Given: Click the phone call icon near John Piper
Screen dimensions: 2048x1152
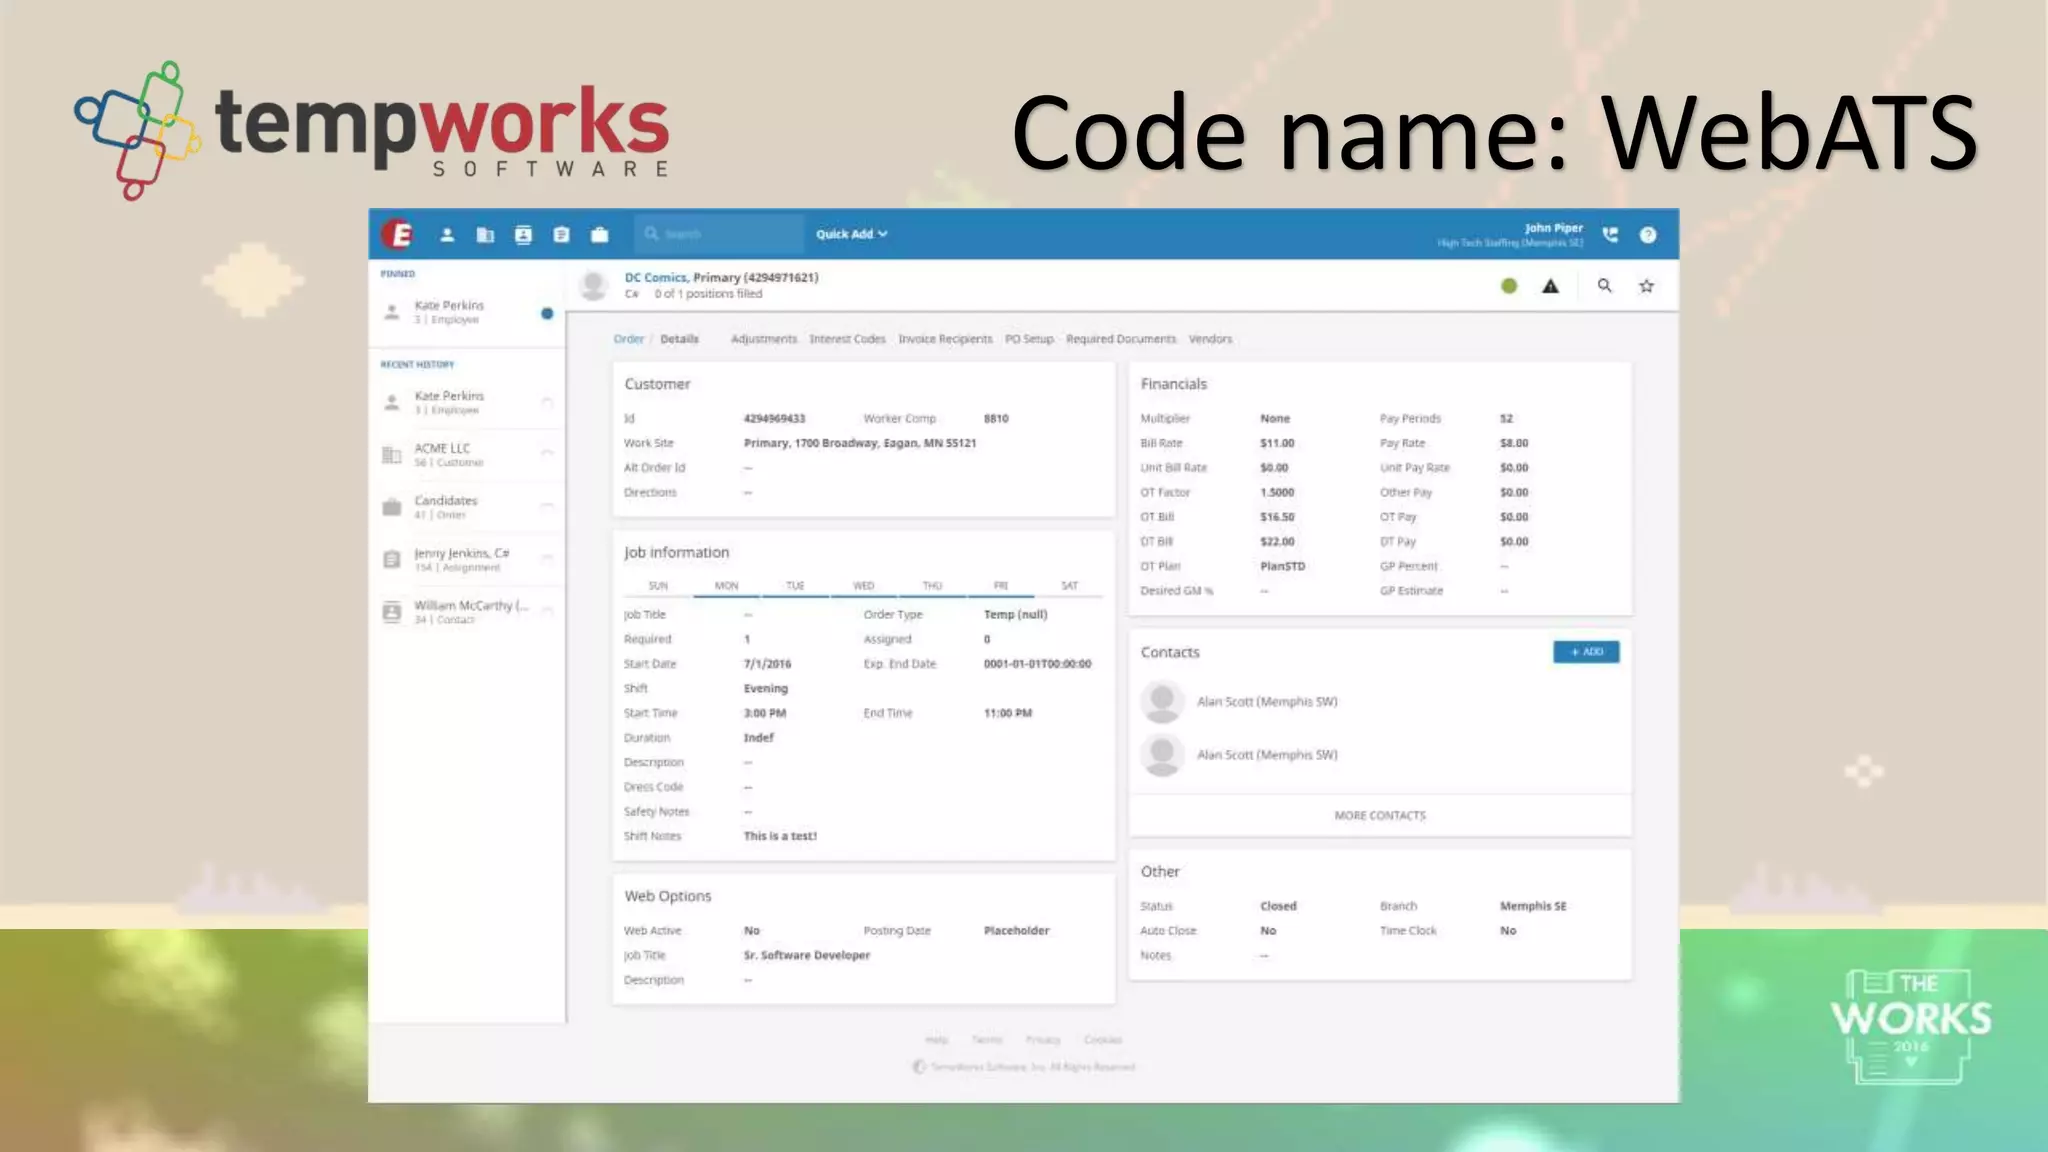Looking at the screenshot, I should coord(1610,234).
